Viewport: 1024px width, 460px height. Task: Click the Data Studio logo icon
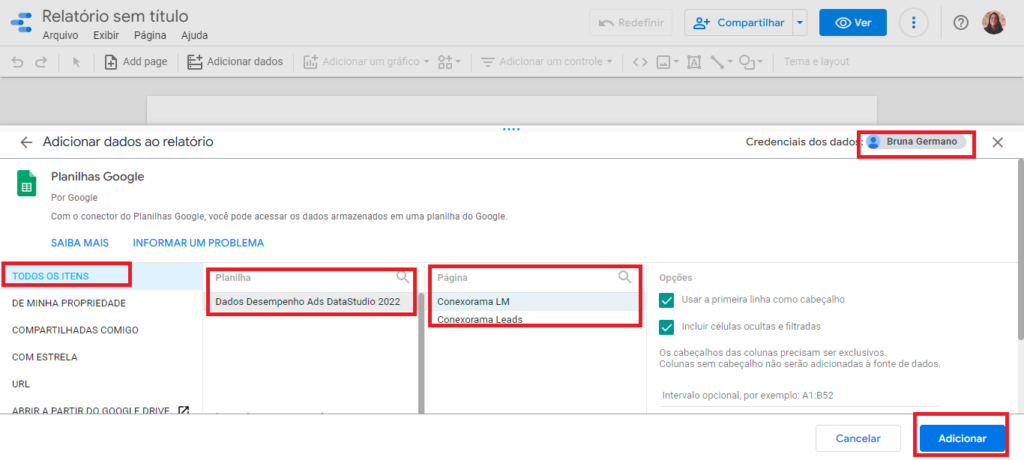click(x=21, y=23)
